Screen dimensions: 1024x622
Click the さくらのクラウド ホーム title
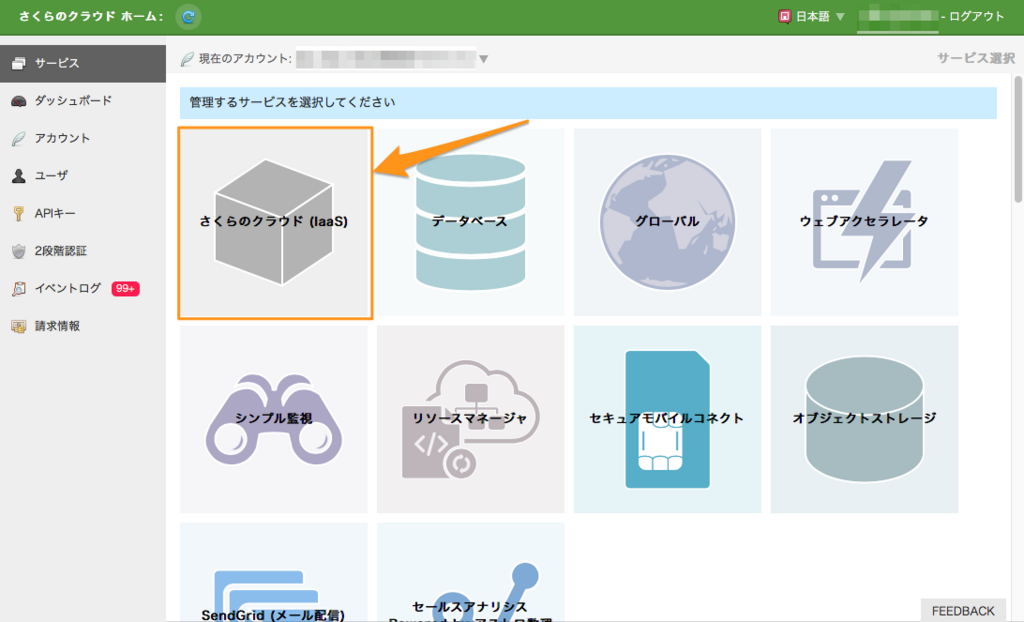91,16
